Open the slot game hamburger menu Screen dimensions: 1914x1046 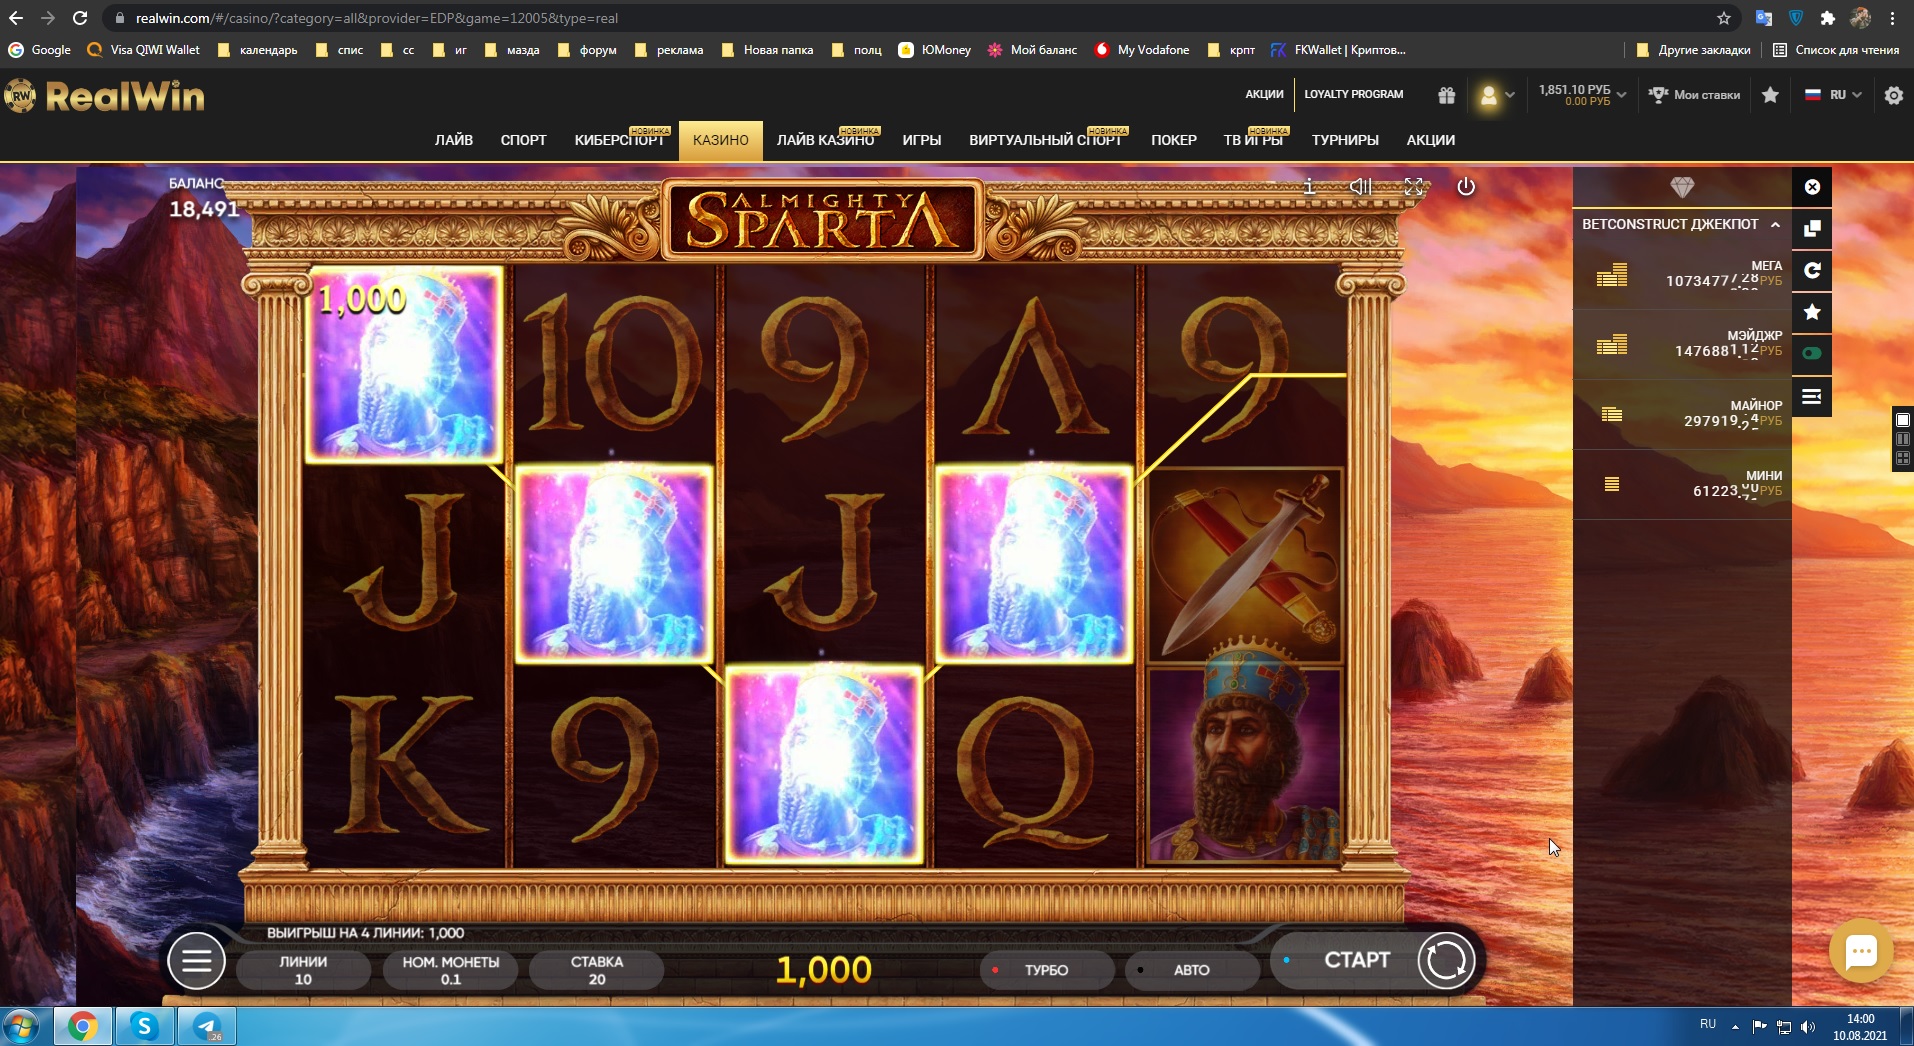[196, 961]
